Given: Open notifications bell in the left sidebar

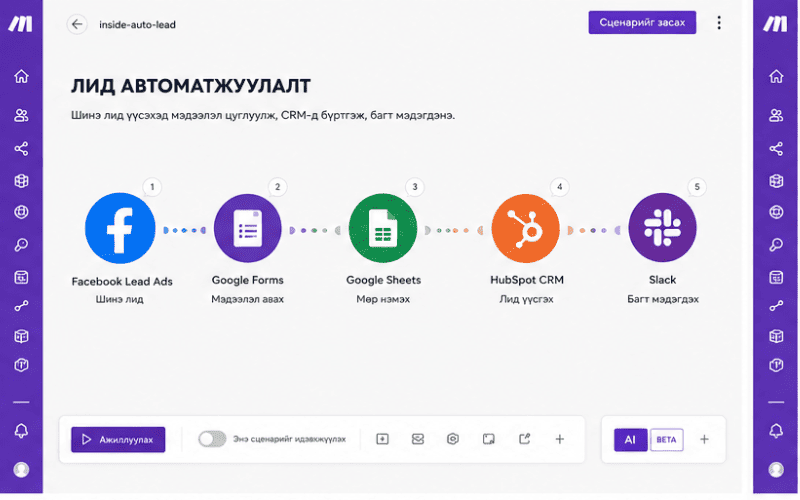Looking at the screenshot, I should [21, 431].
